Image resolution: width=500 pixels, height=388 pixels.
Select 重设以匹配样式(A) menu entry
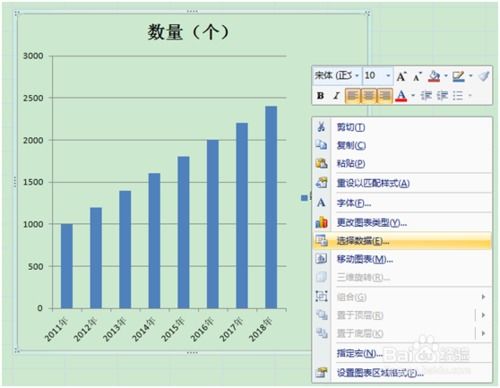(402, 183)
